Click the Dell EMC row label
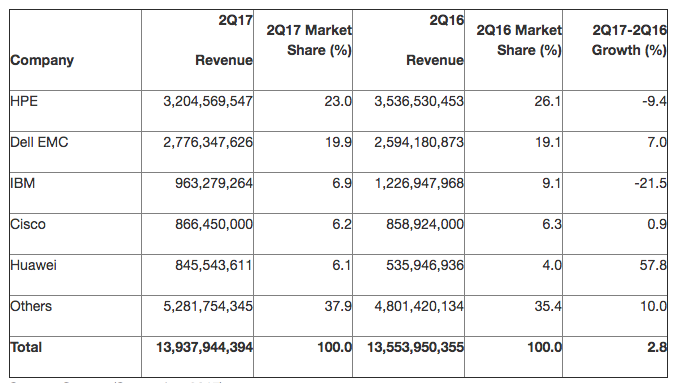Screen dimensions: 681x383 tap(39, 142)
